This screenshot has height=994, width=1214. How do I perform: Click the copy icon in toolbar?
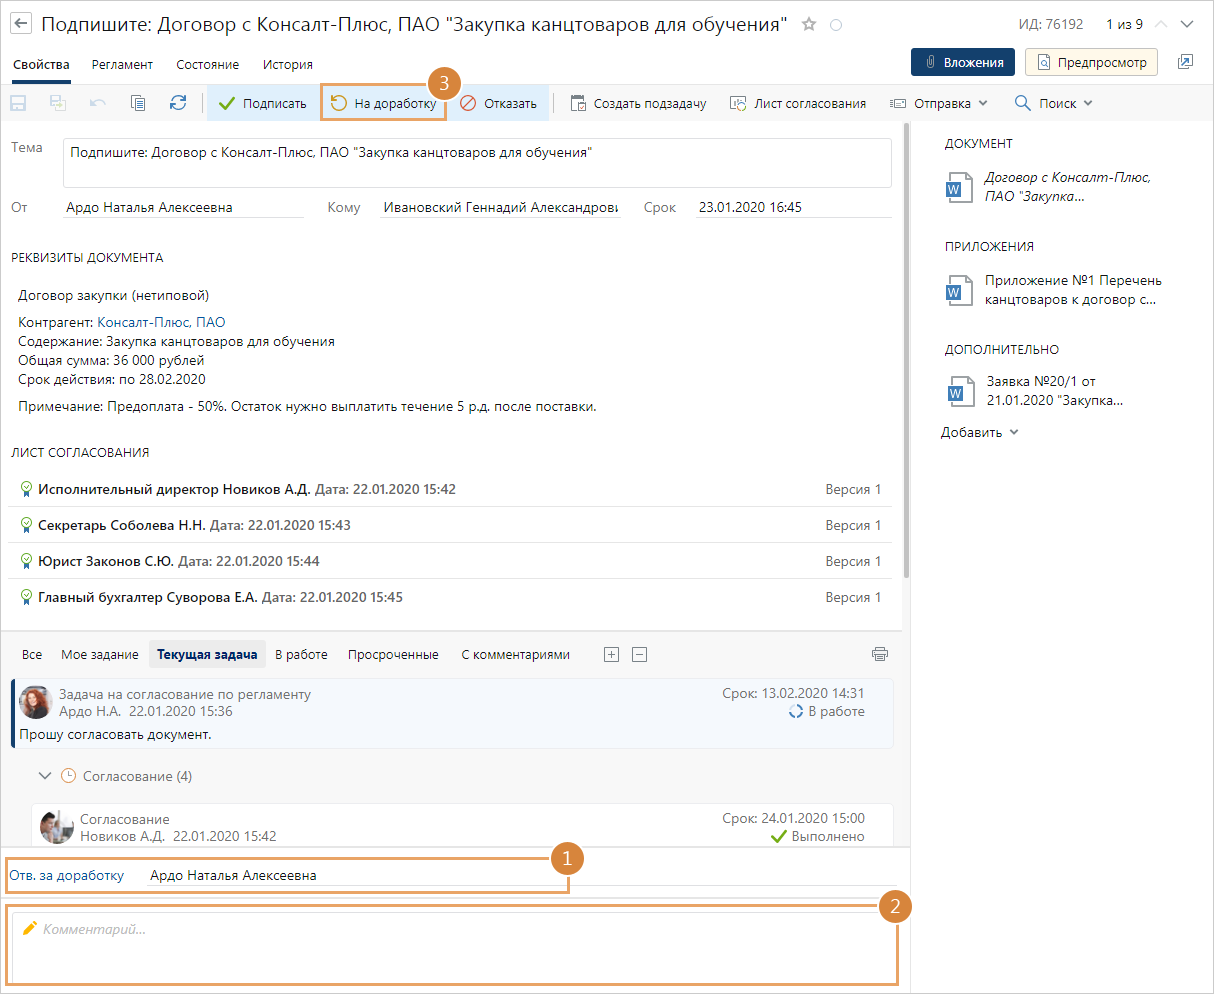pyautogui.click(x=138, y=103)
